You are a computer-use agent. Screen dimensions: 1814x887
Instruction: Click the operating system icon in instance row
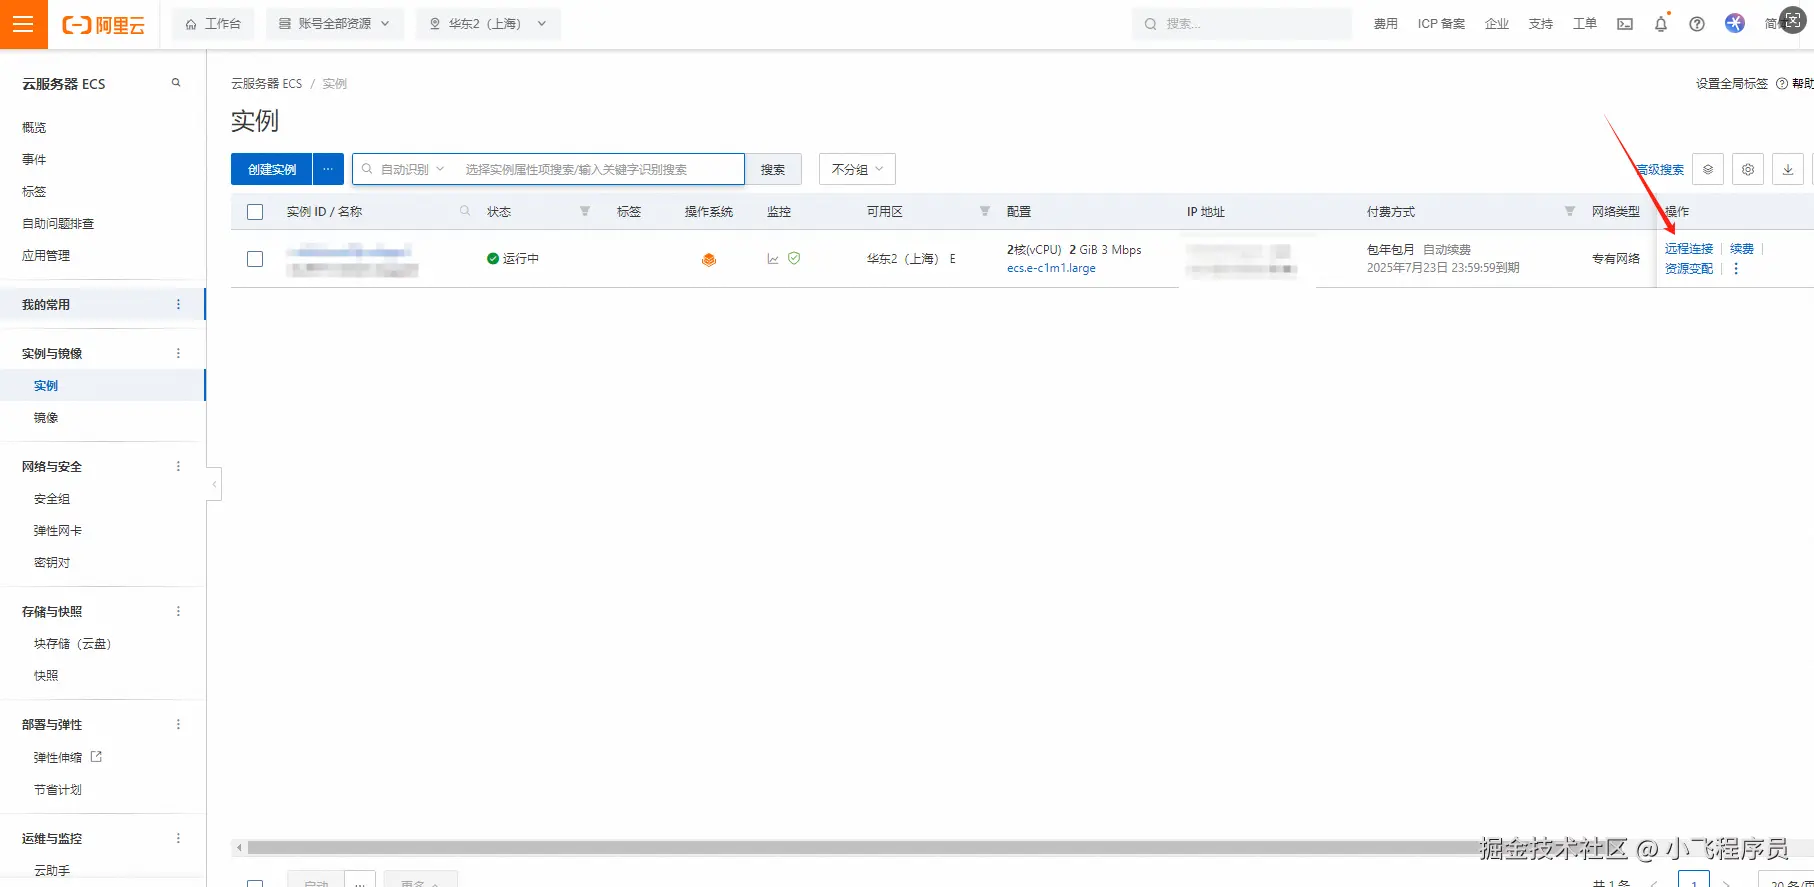click(x=709, y=259)
